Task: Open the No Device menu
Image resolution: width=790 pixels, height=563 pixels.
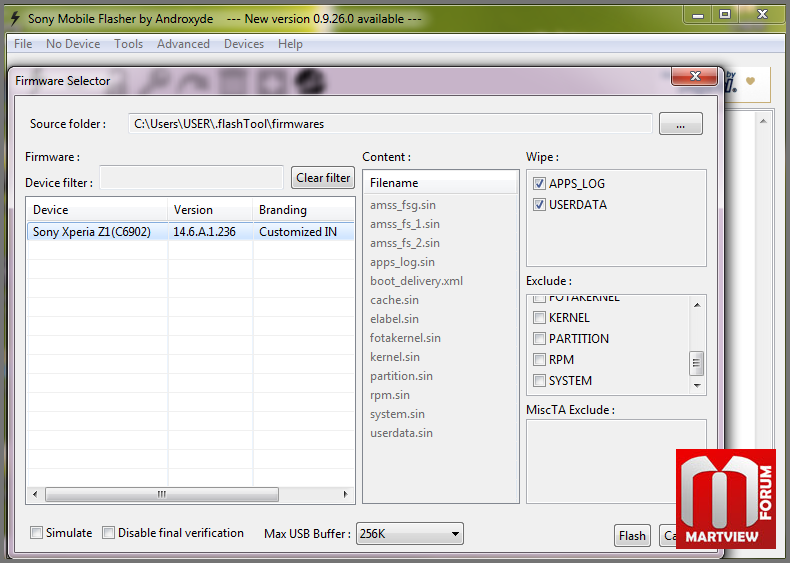Action: point(73,44)
